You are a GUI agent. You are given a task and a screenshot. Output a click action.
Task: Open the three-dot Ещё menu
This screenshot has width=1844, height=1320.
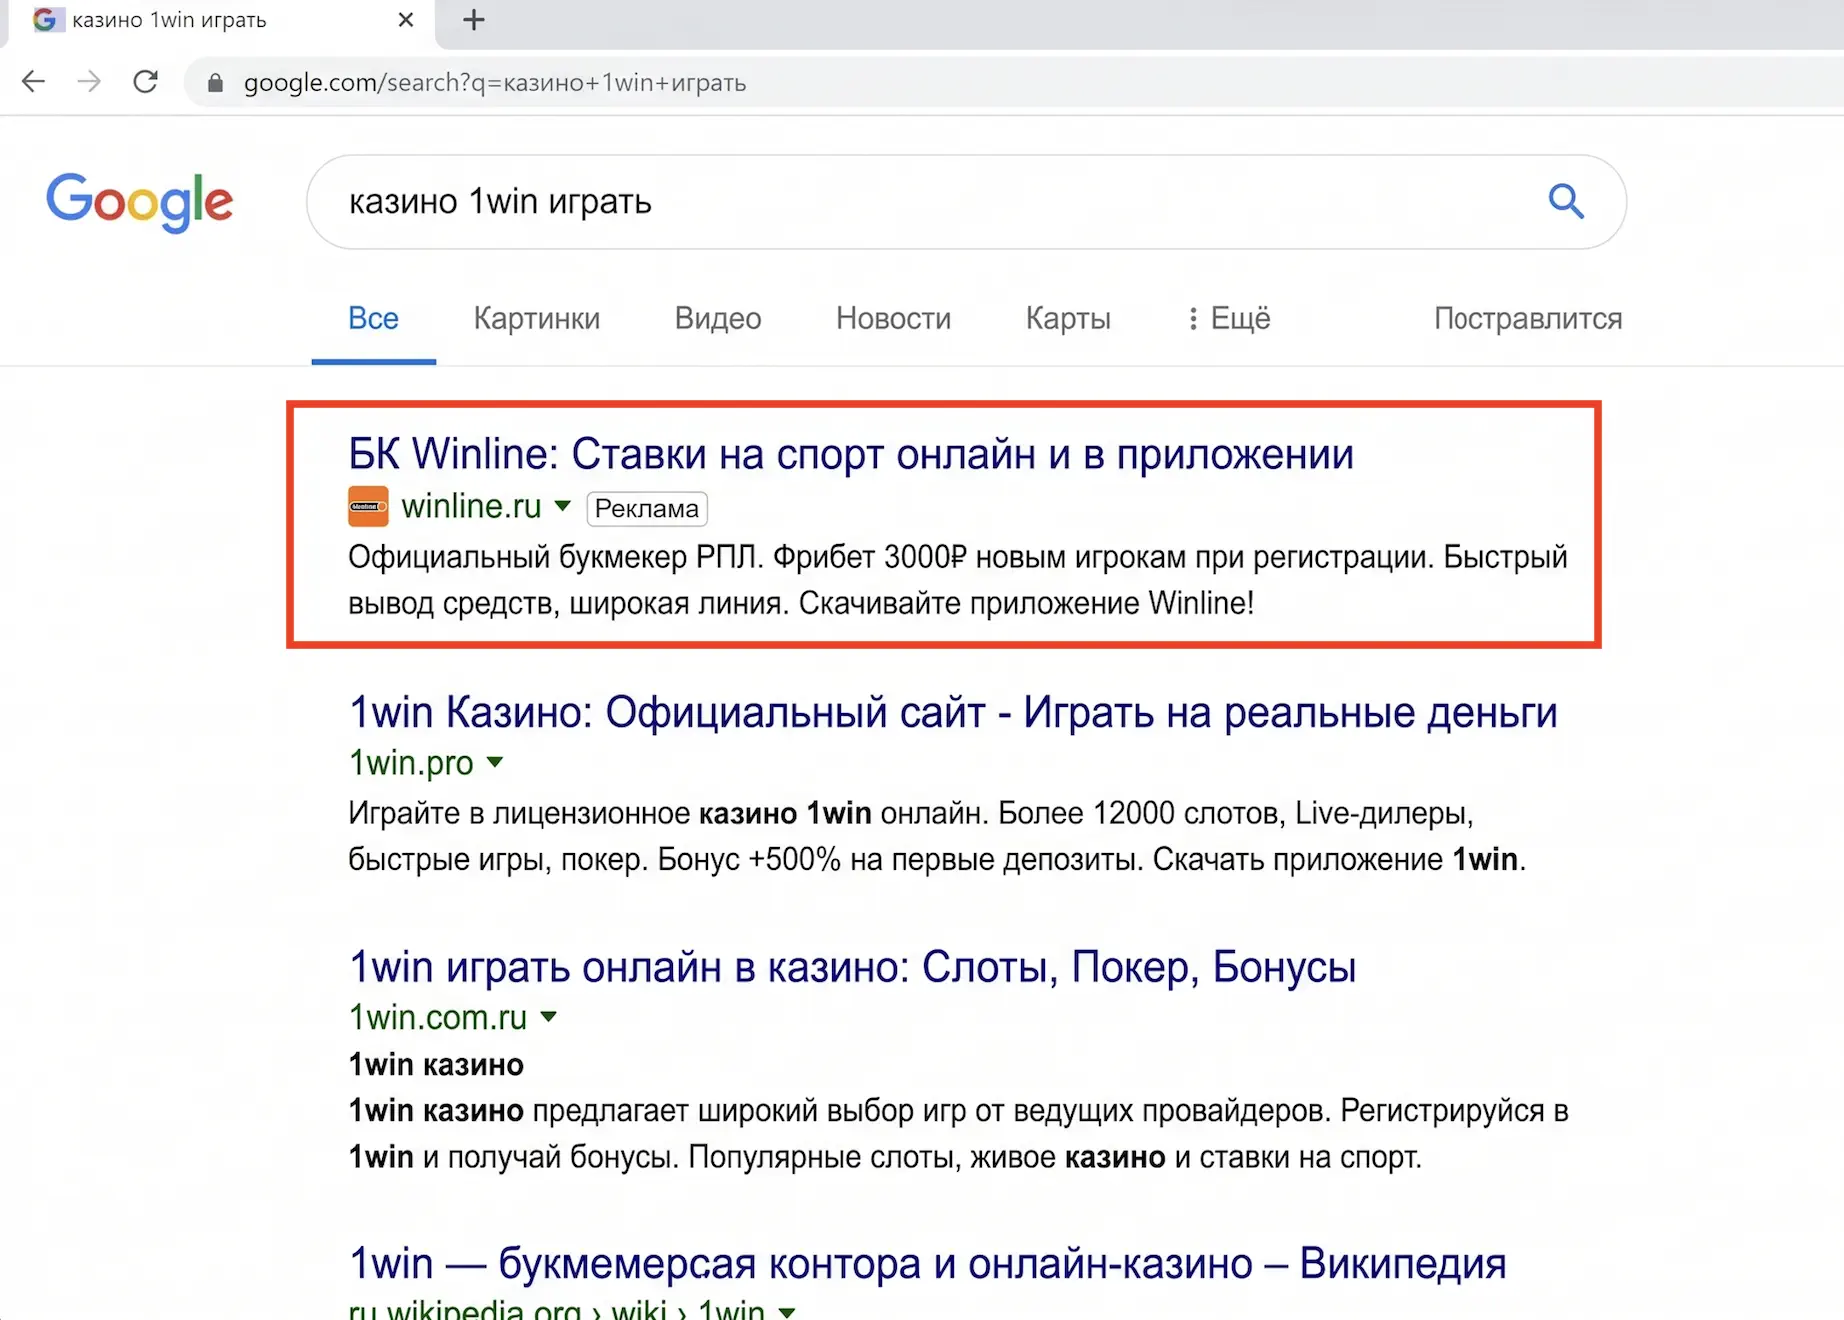pyautogui.click(x=1229, y=318)
